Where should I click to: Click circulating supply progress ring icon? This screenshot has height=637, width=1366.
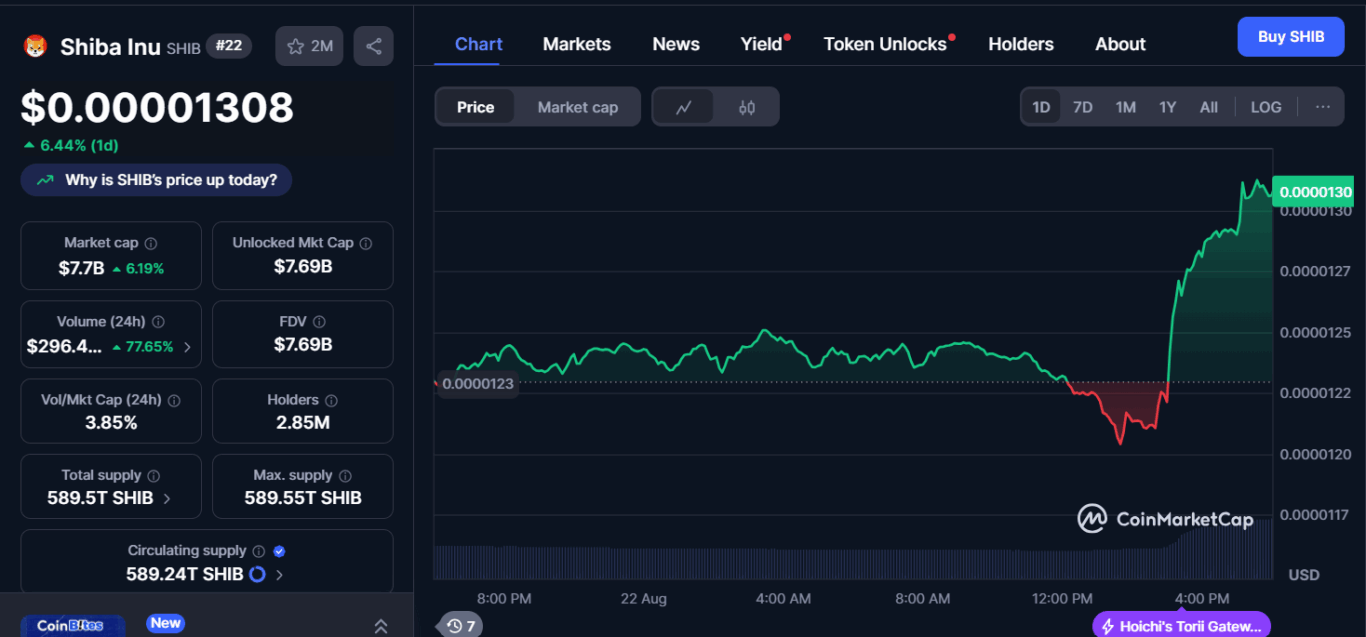pyautogui.click(x=257, y=574)
